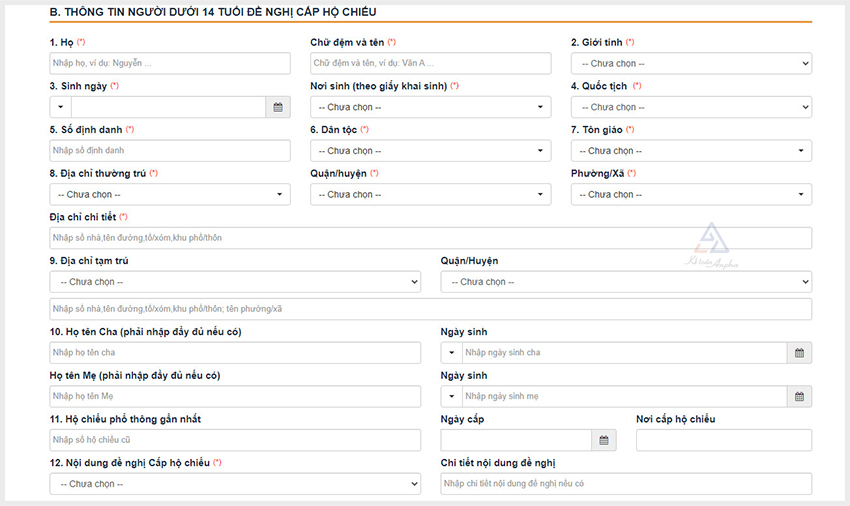Screen dimensions: 850x506
Task: Expand the Dân tộc dropdown
Action: pos(430,151)
